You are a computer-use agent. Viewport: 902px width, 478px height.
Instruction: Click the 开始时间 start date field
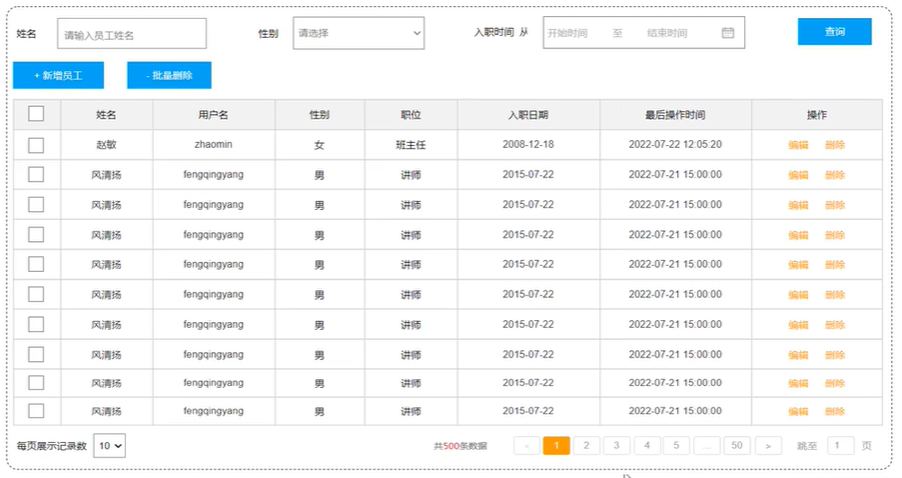[567, 33]
